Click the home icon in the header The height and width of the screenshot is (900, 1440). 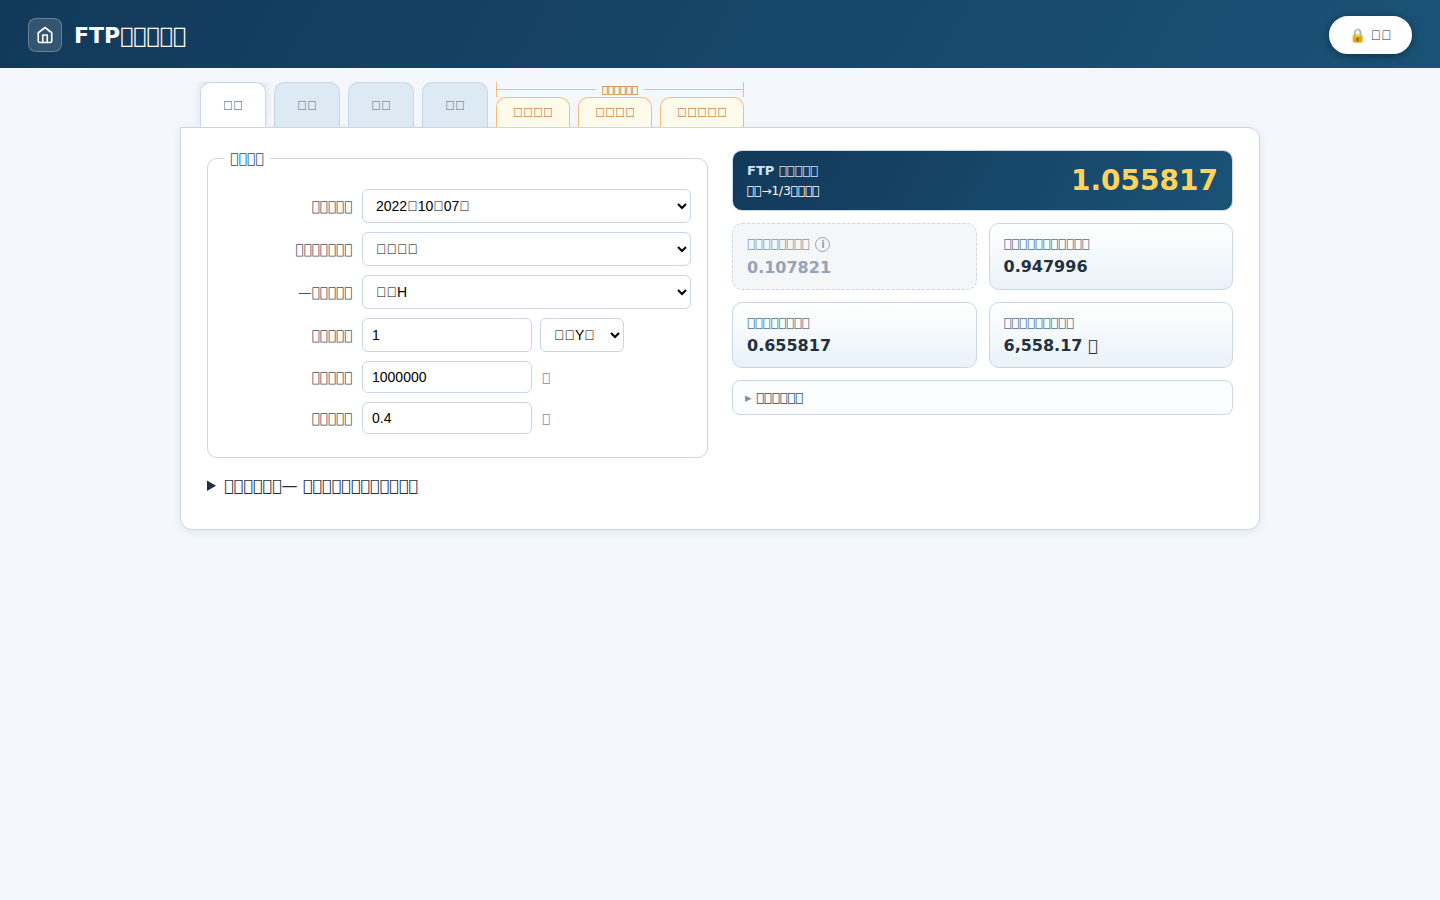click(x=45, y=35)
